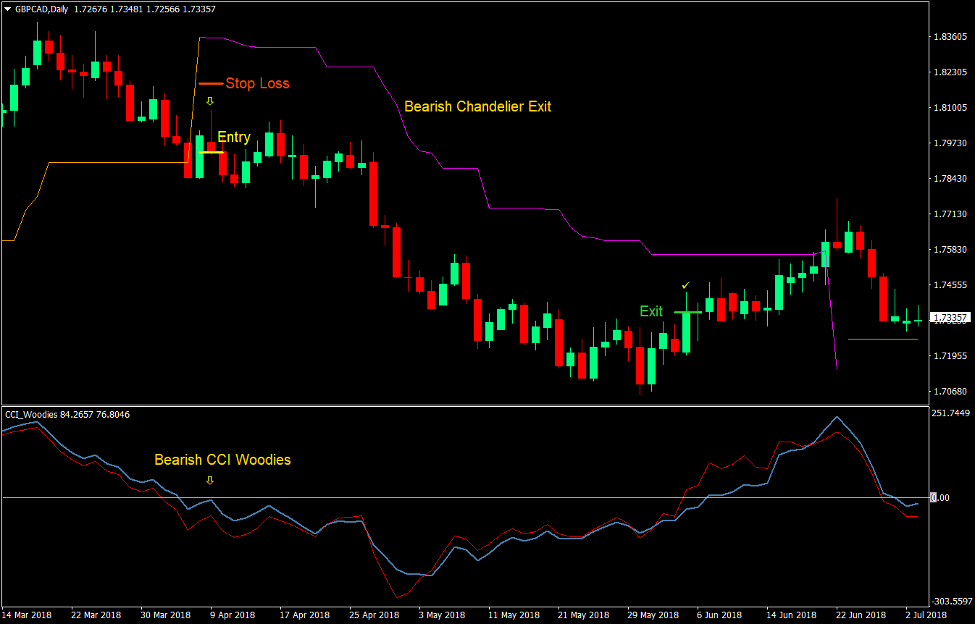Select the yellow entry arrow below Stop Loss
The image size is (977, 625).
[209, 101]
